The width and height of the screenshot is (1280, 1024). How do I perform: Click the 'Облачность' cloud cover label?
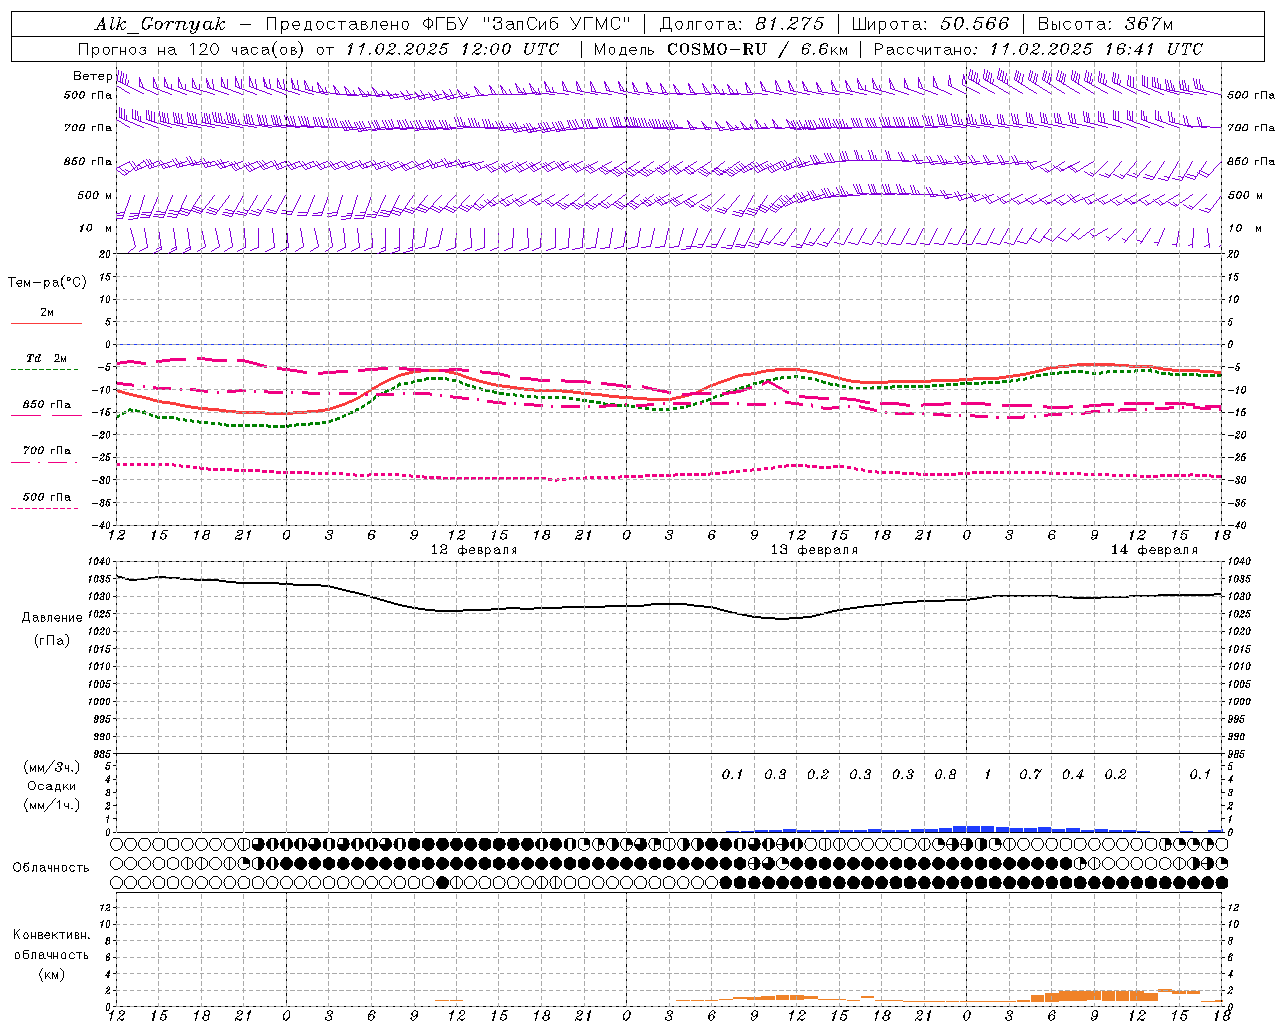(50, 868)
